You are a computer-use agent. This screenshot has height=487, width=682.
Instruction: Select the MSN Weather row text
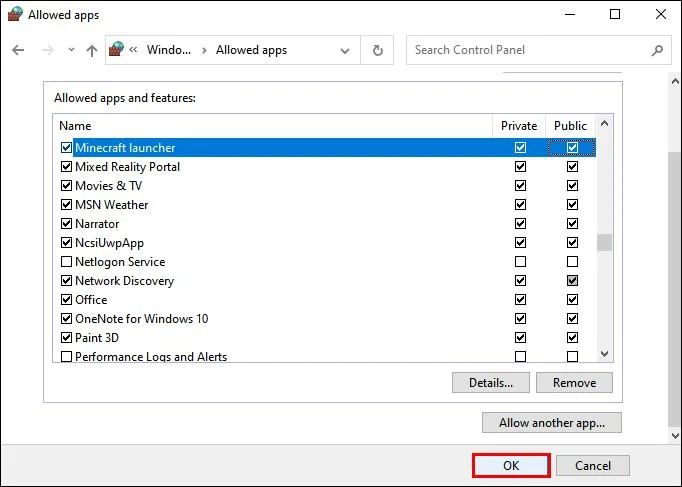coord(111,204)
